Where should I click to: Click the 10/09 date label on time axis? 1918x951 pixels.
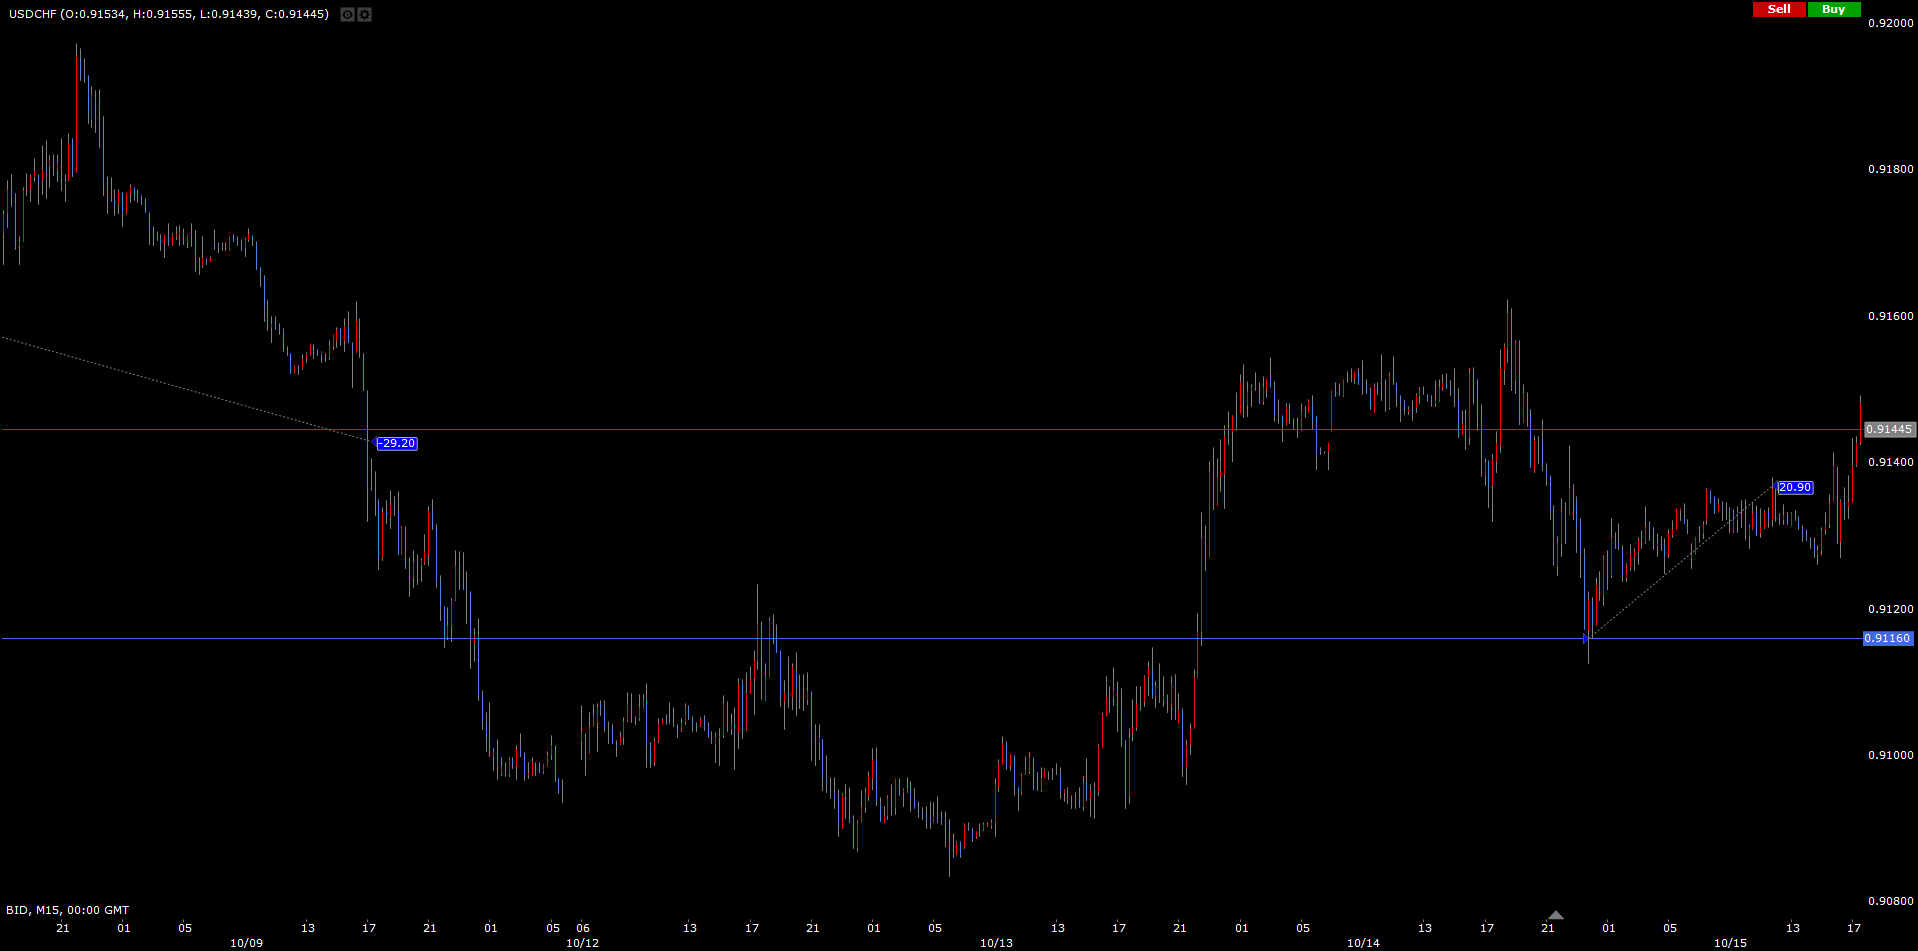point(246,943)
